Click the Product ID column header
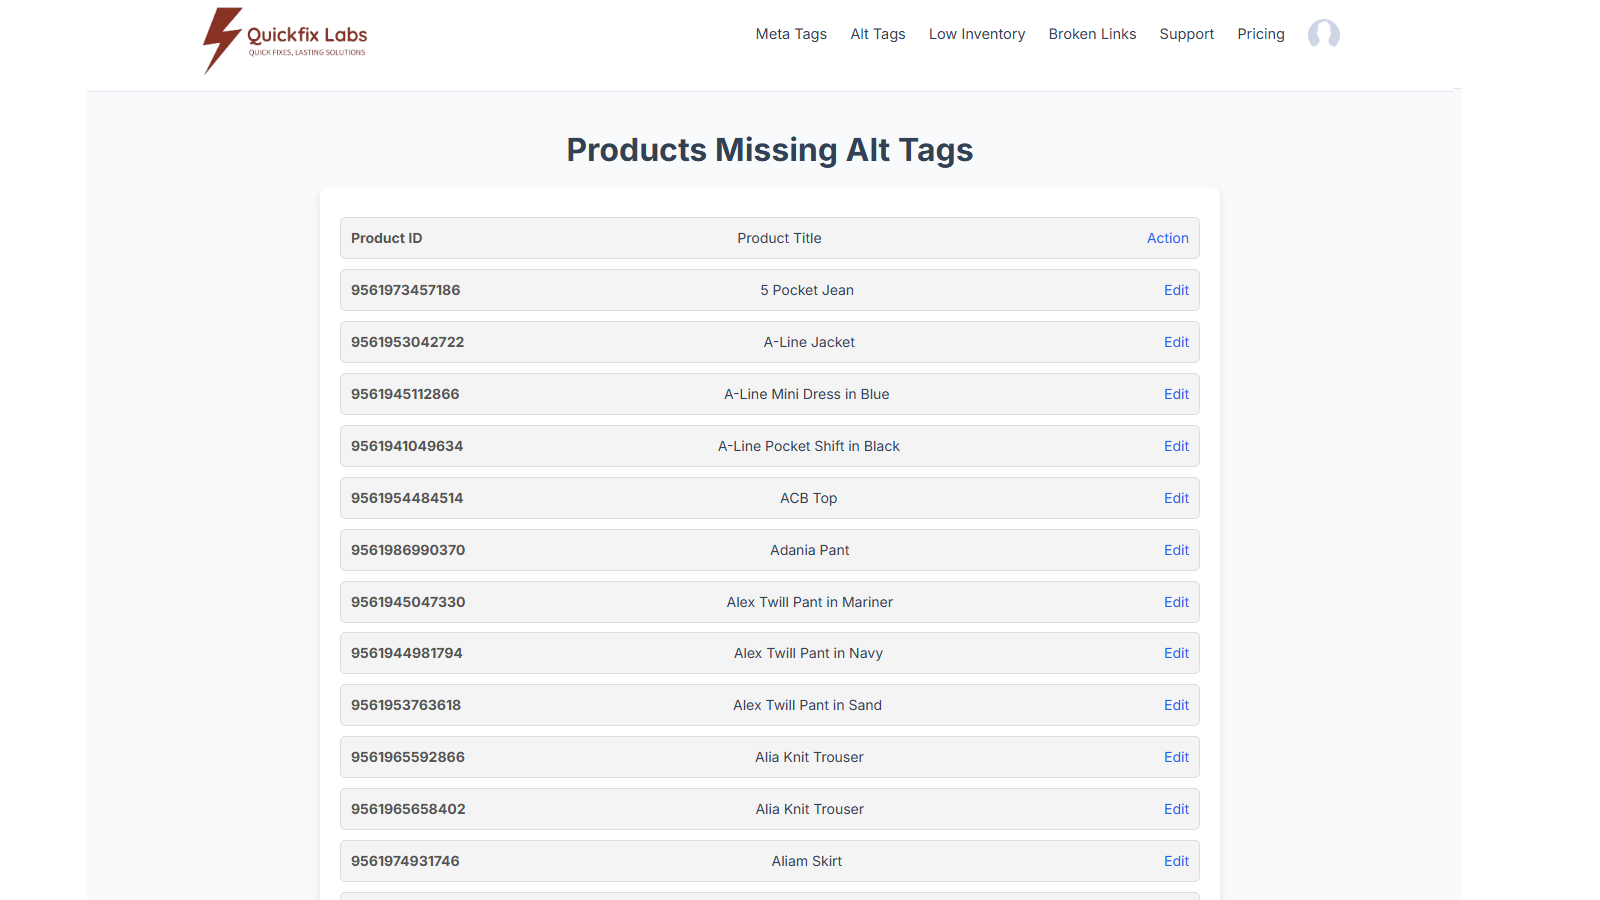This screenshot has height=900, width=1600. 386,238
